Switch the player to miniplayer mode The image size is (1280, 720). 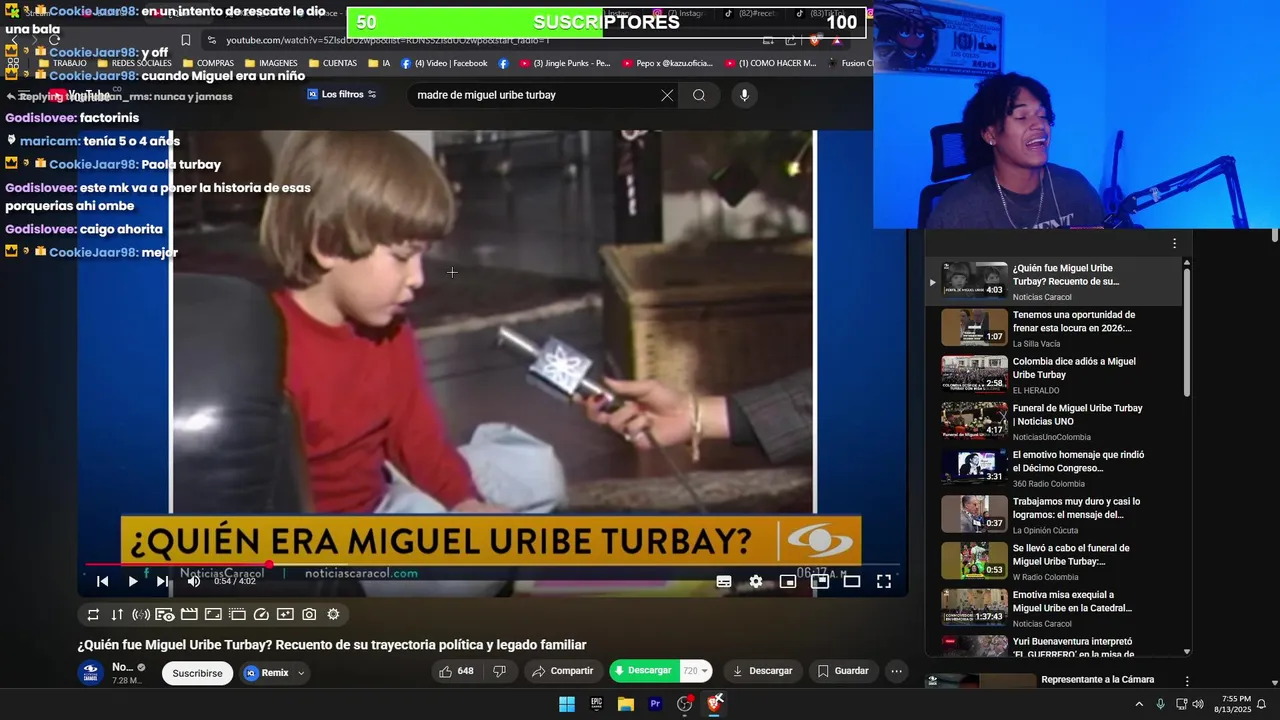tap(788, 581)
